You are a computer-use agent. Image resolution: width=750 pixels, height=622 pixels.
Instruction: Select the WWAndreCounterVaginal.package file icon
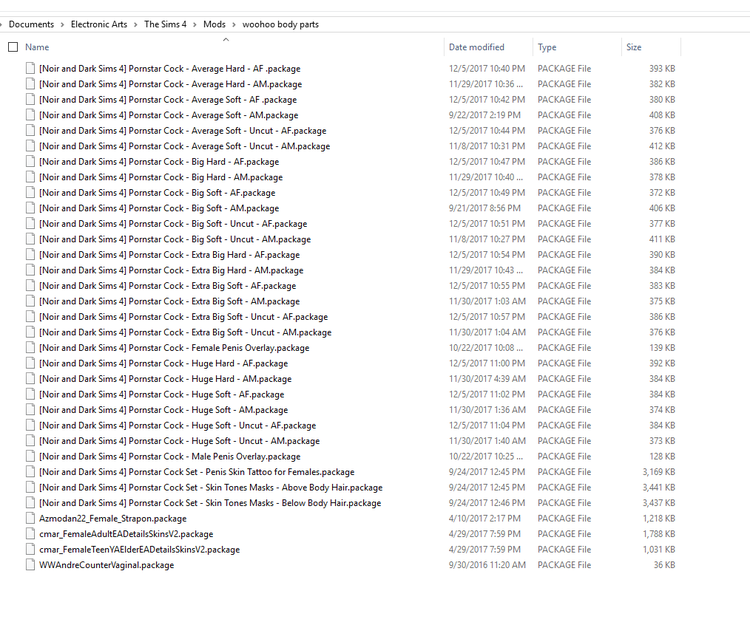click(31, 565)
